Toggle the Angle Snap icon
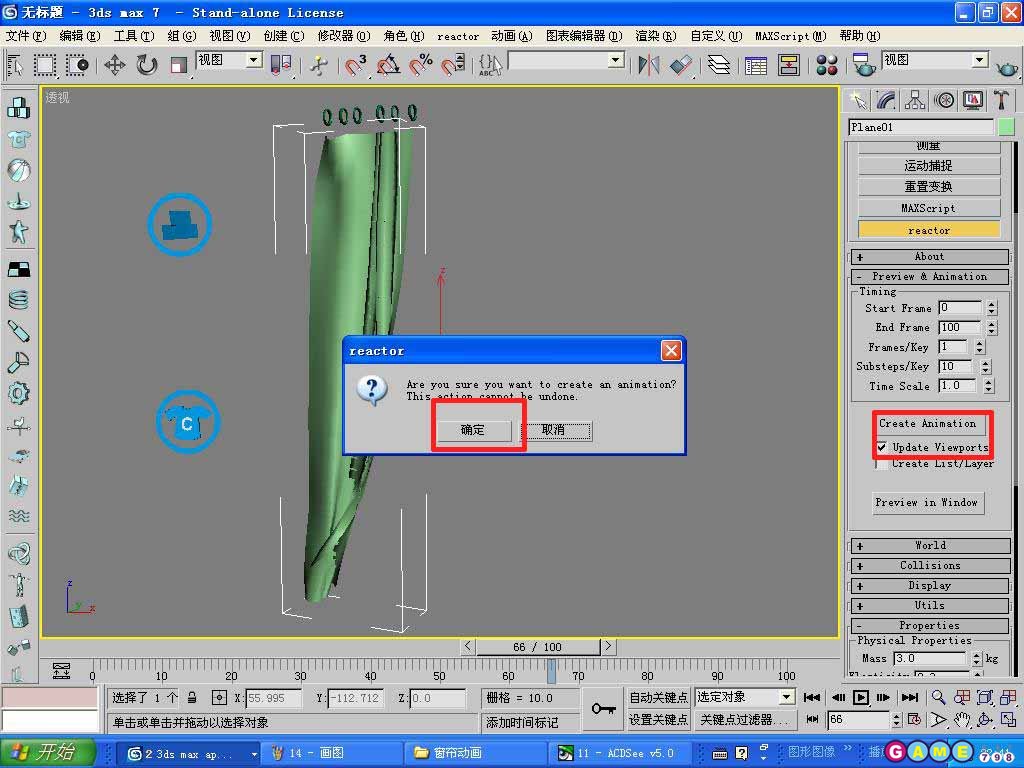Screen dimensions: 1024x768 coord(389,65)
